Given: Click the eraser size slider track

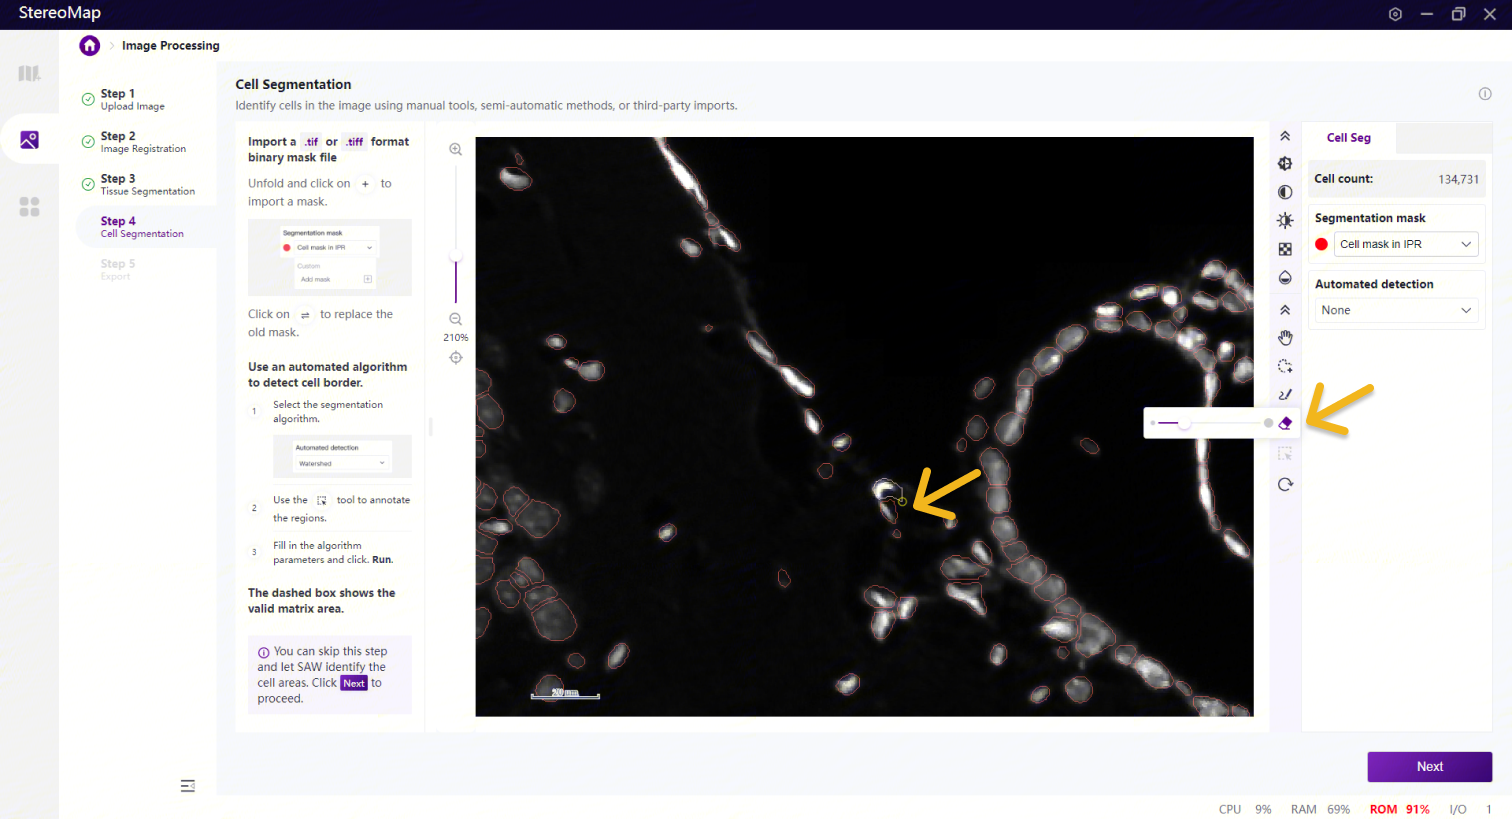Looking at the screenshot, I should 1211,423.
